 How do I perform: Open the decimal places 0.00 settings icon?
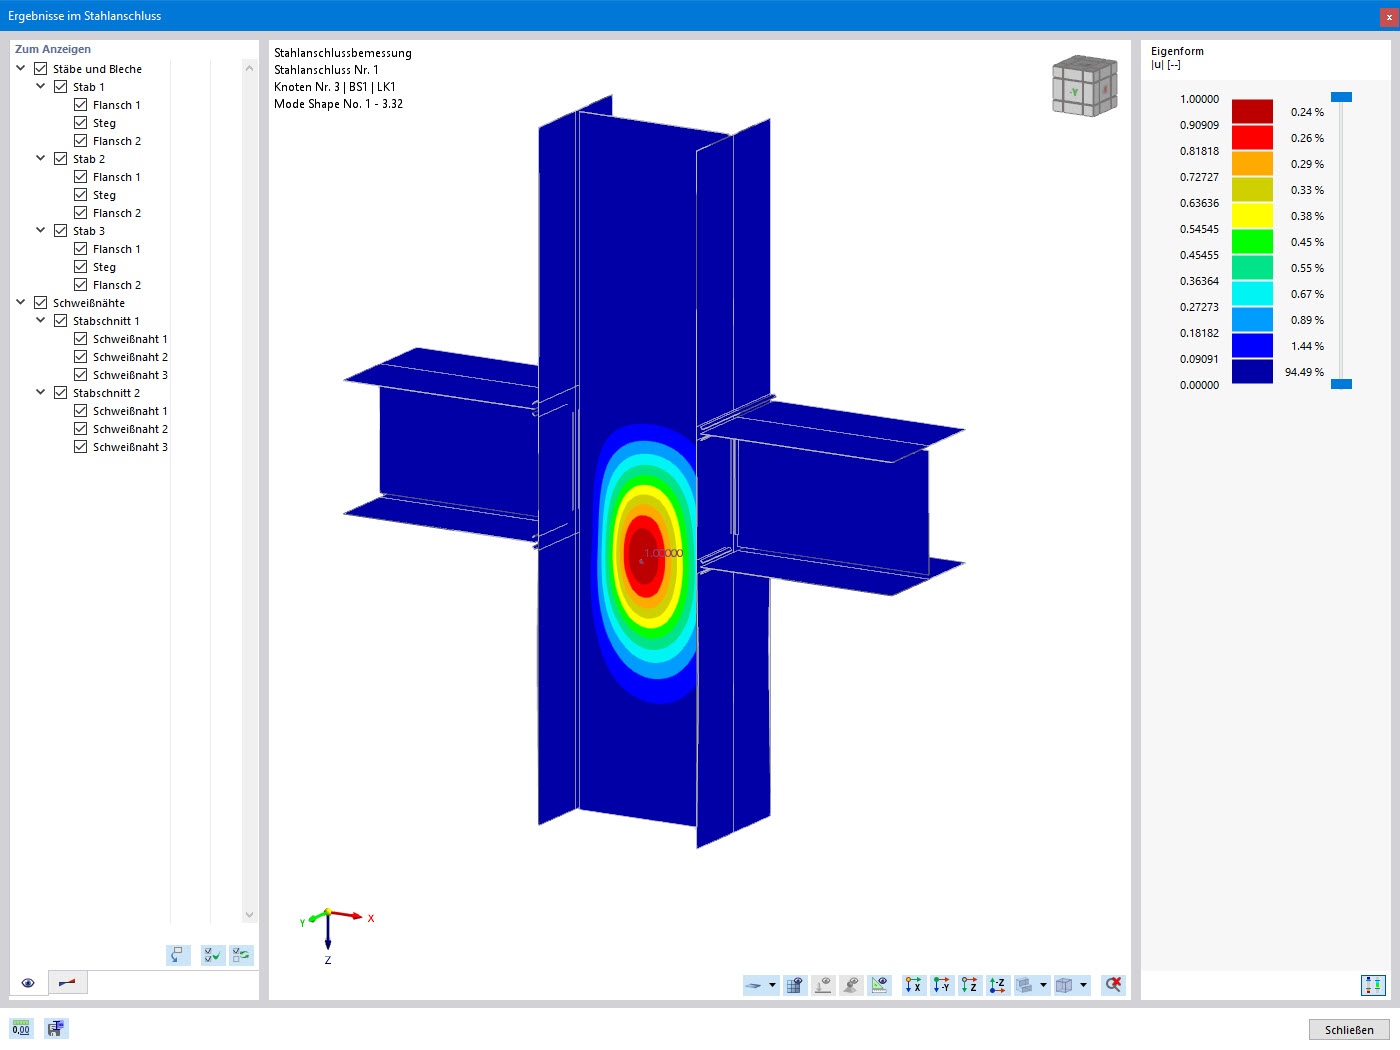click(x=21, y=1029)
